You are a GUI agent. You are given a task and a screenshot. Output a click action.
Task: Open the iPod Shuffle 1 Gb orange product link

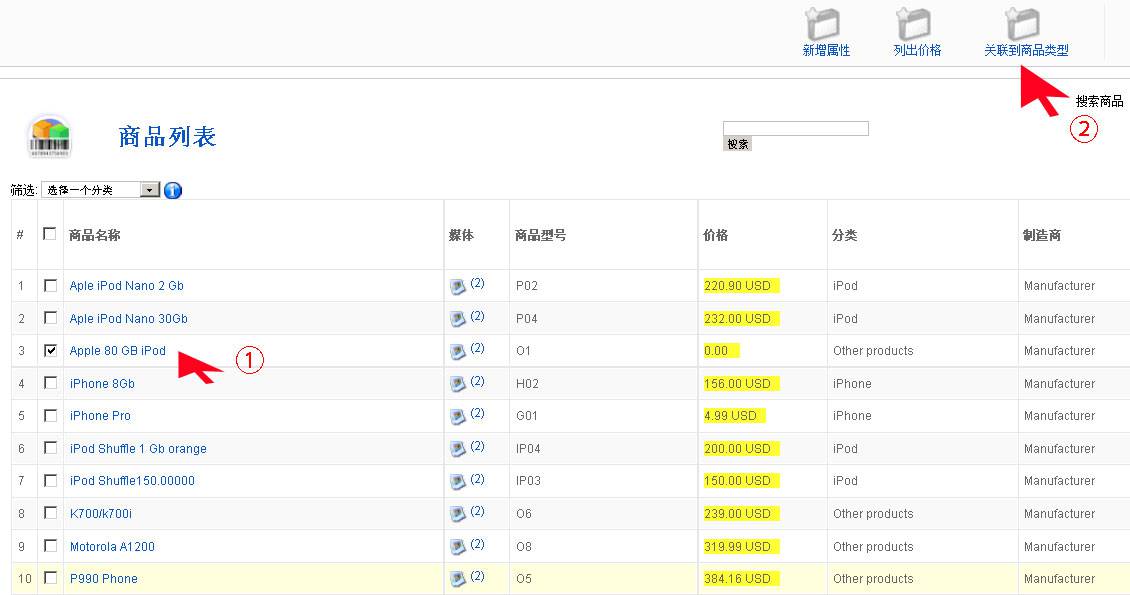(x=137, y=448)
